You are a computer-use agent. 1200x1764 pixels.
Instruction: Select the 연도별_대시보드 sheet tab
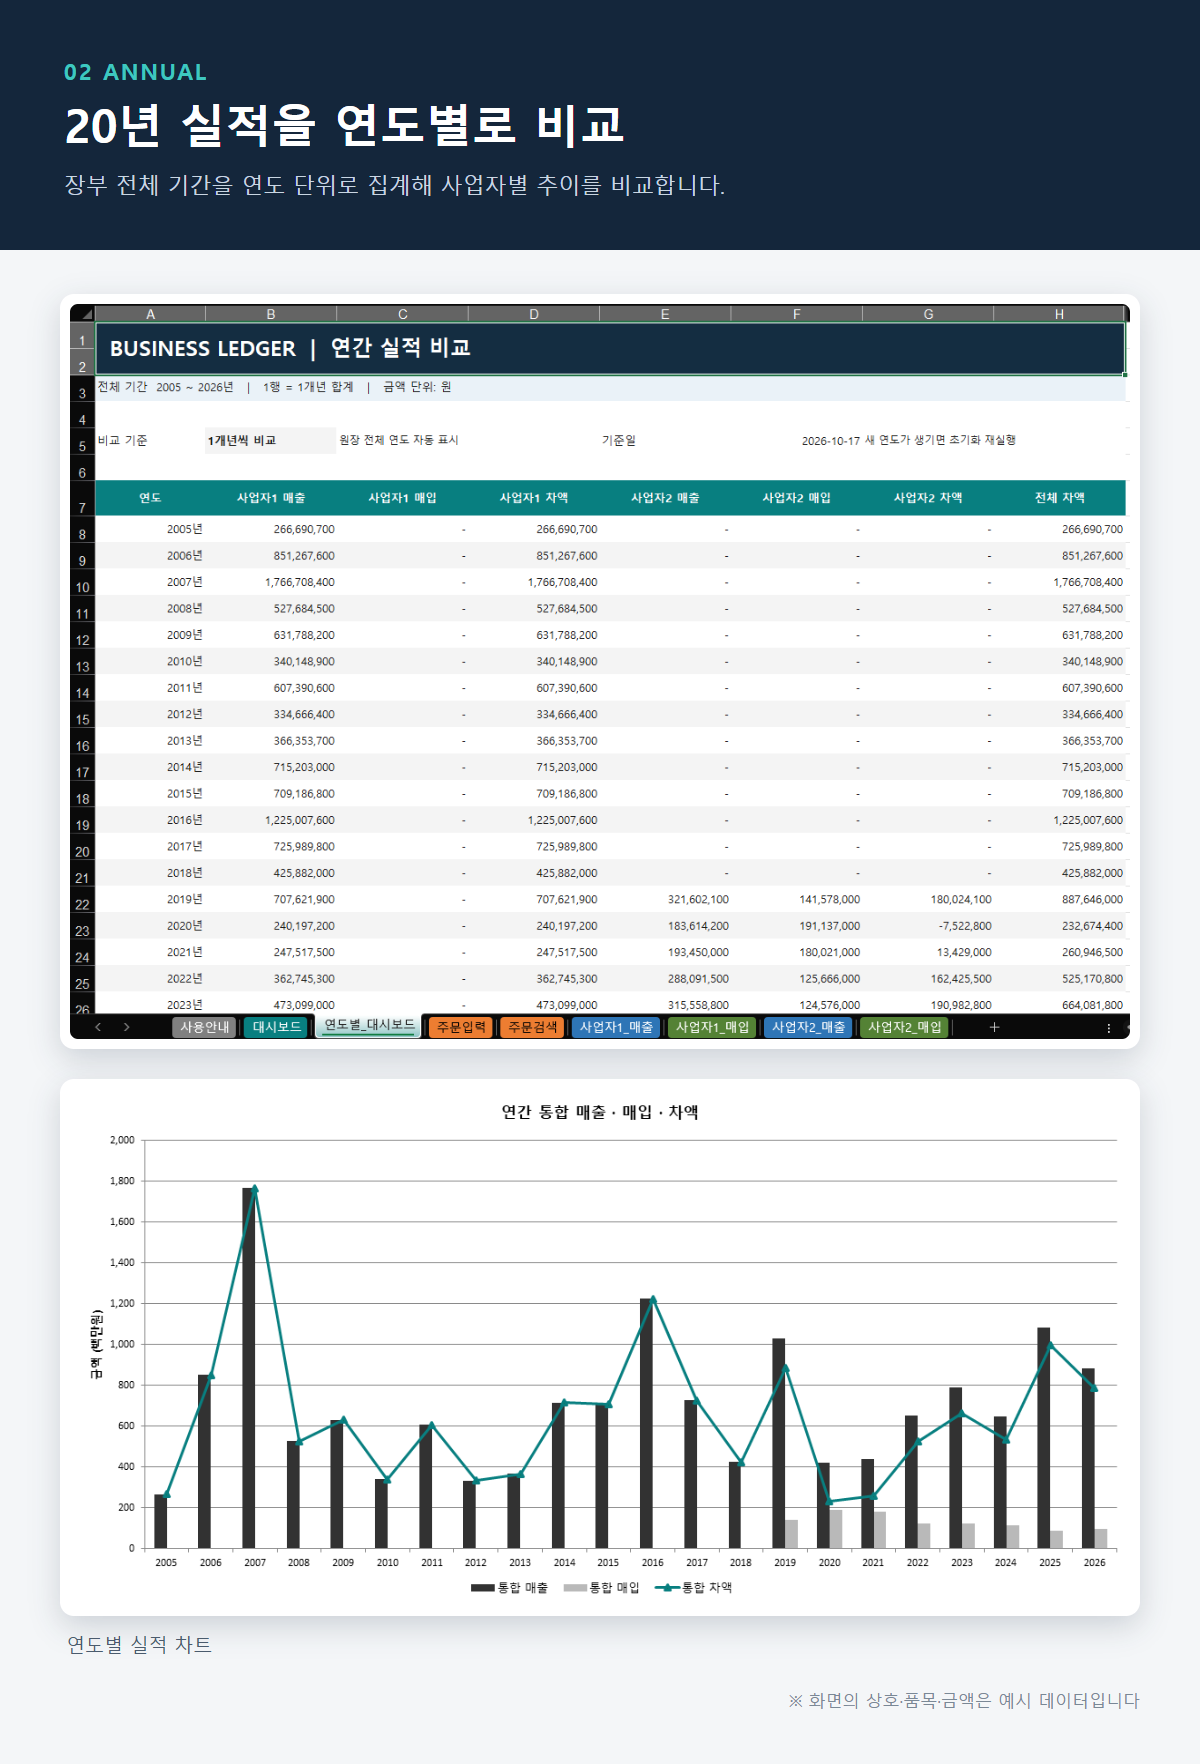[x=369, y=1026]
